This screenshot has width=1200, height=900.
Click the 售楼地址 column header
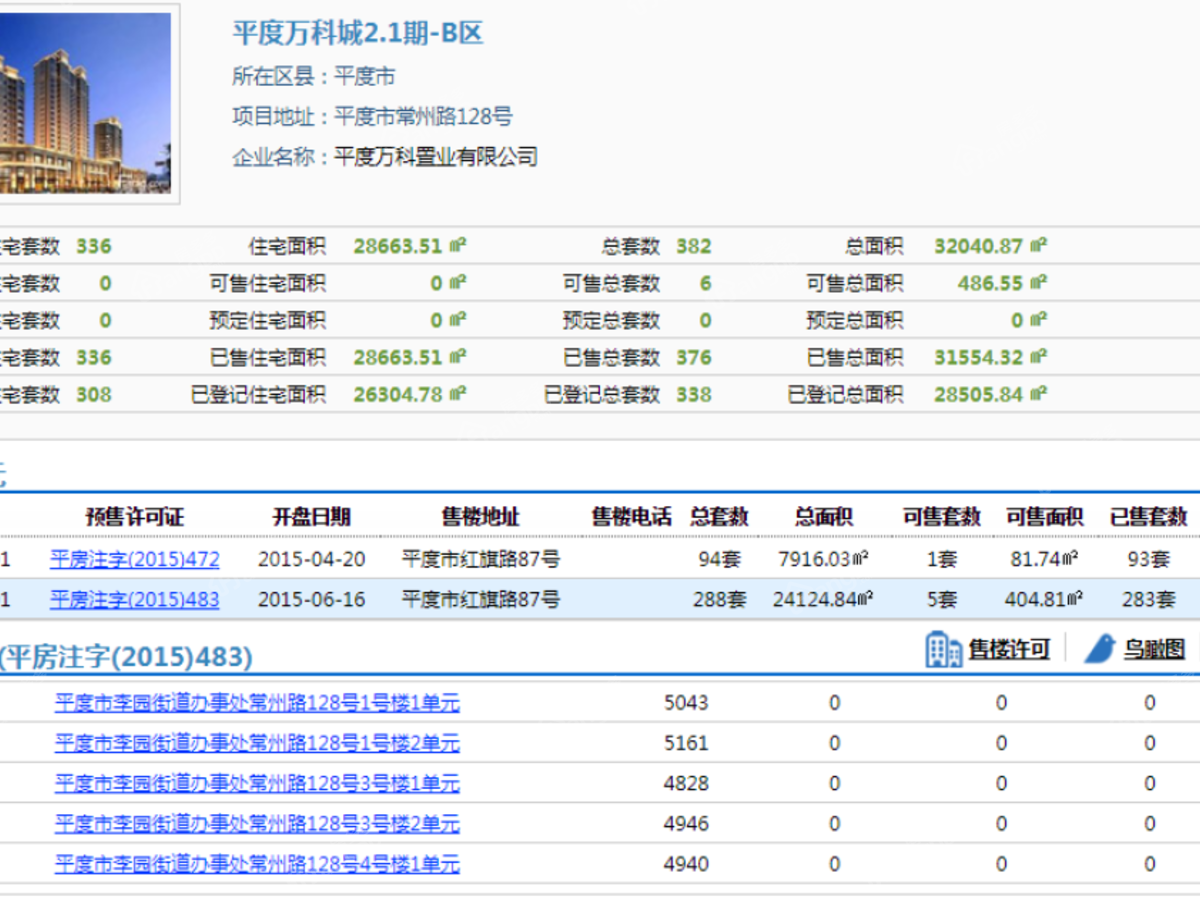(481, 517)
